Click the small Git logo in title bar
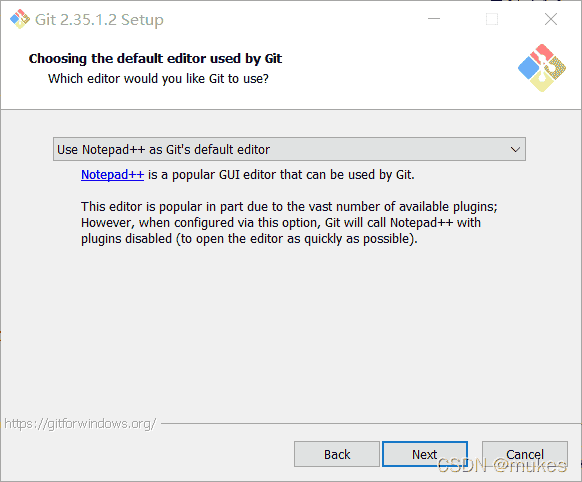 (x=20, y=19)
